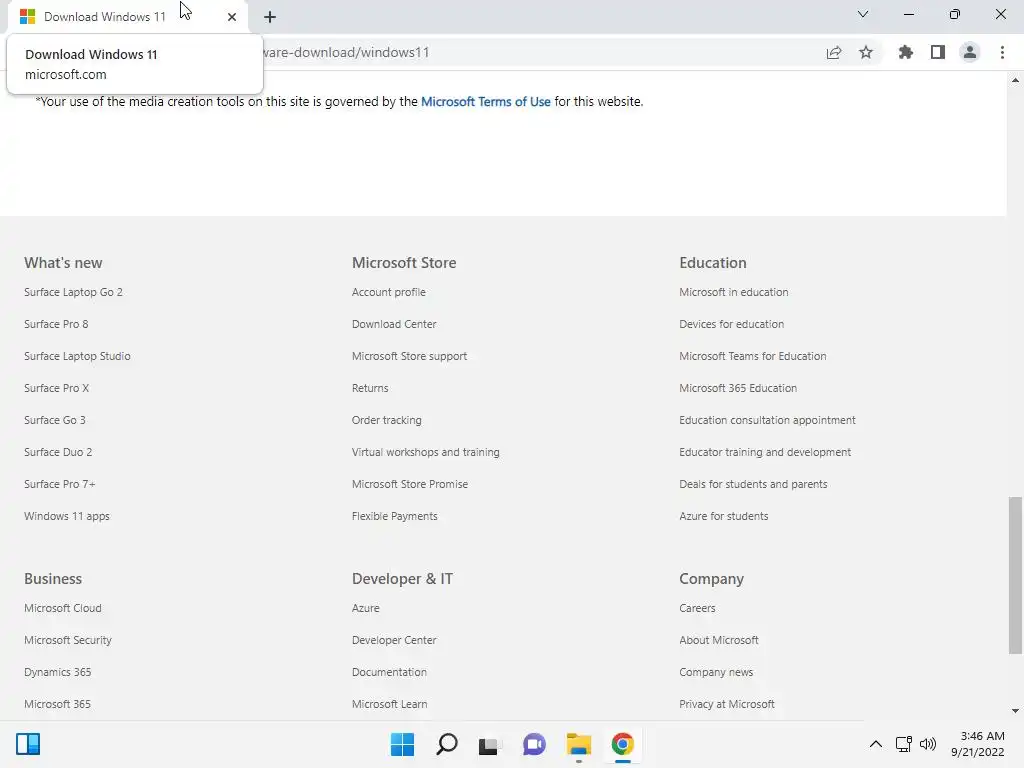Open taskbar Search magnifier
1024x768 pixels.
[447, 744]
